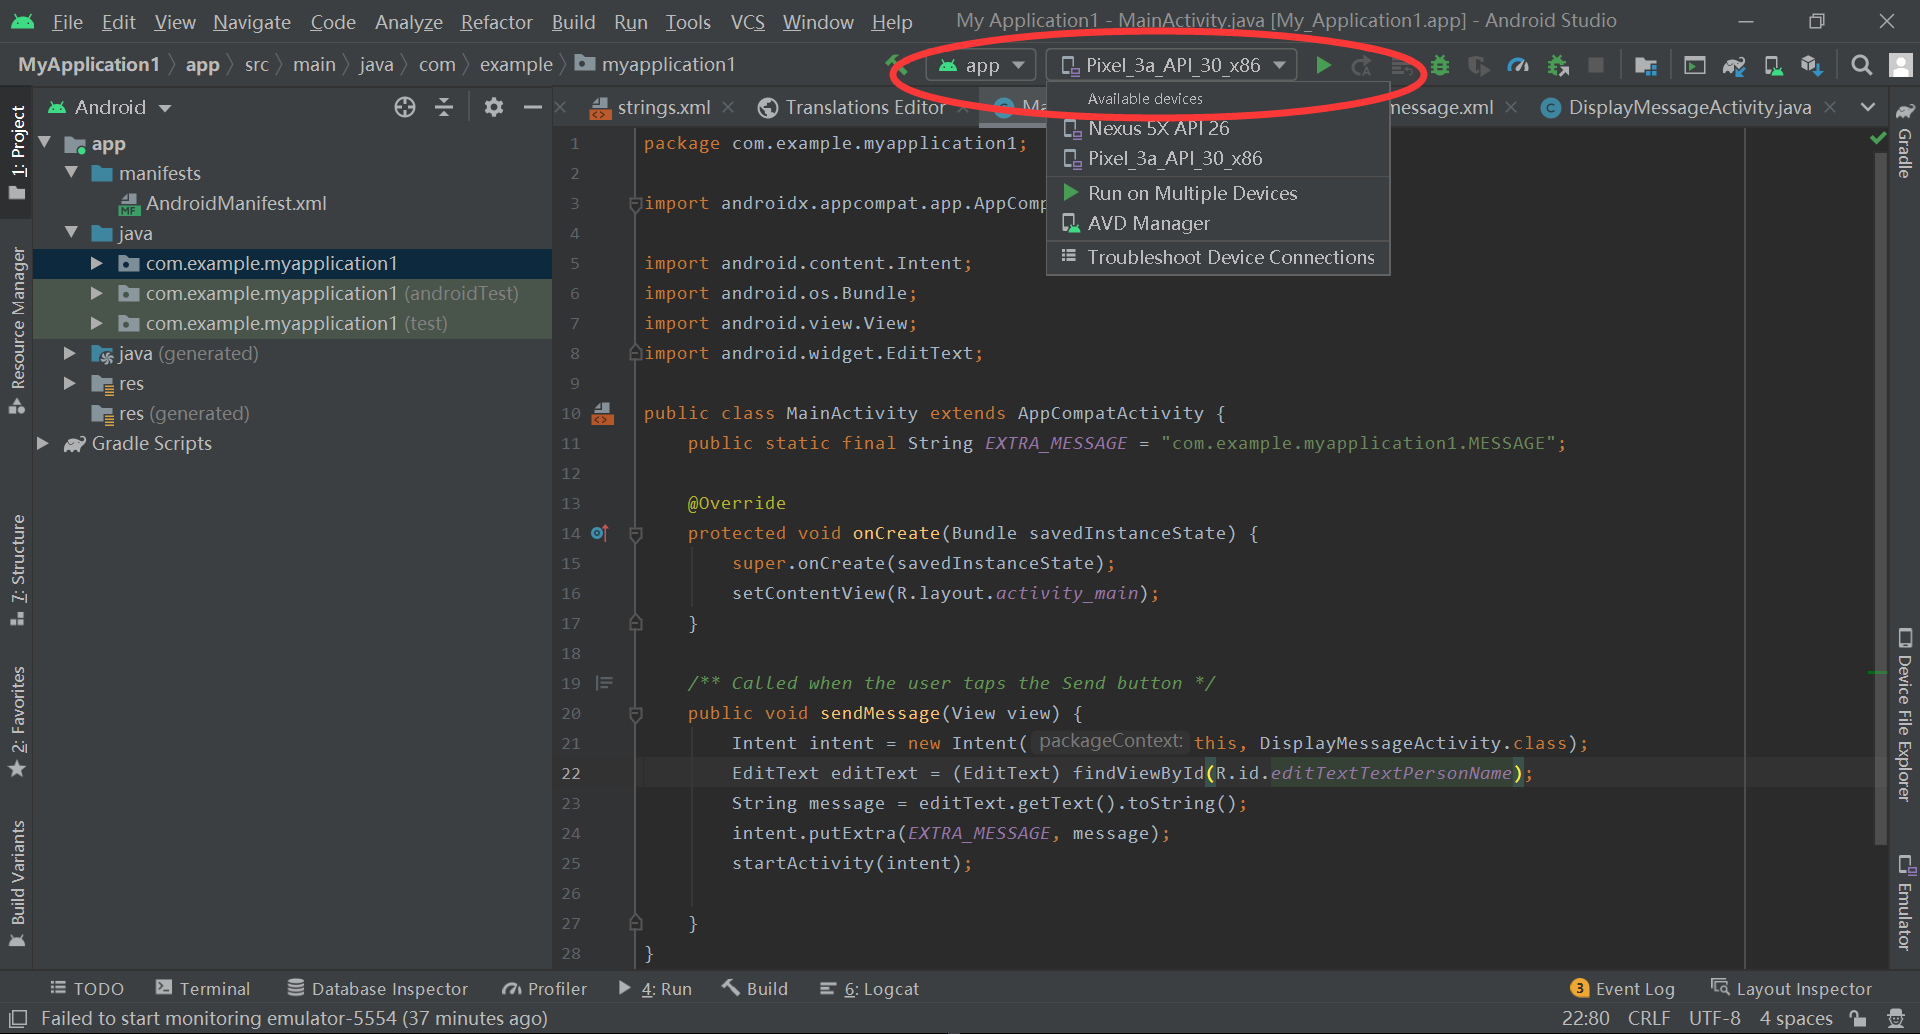Screen dimensions: 1920x1034
Task: Collapse the app module node
Action: (x=44, y=143)
